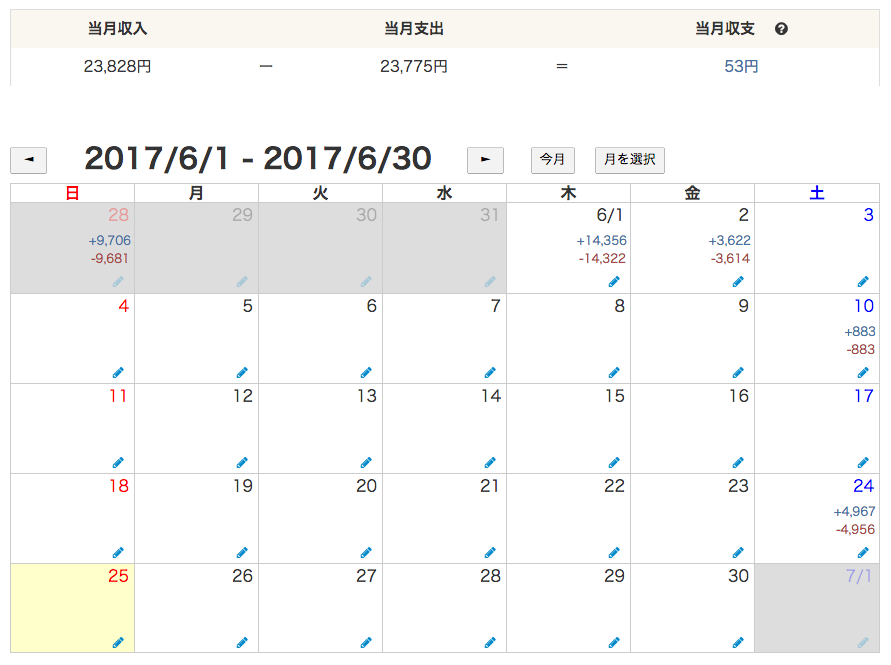Edit day 10 with pencil icon
The width and height of the screenshot is (891, 665).
[x=863, y=372]
